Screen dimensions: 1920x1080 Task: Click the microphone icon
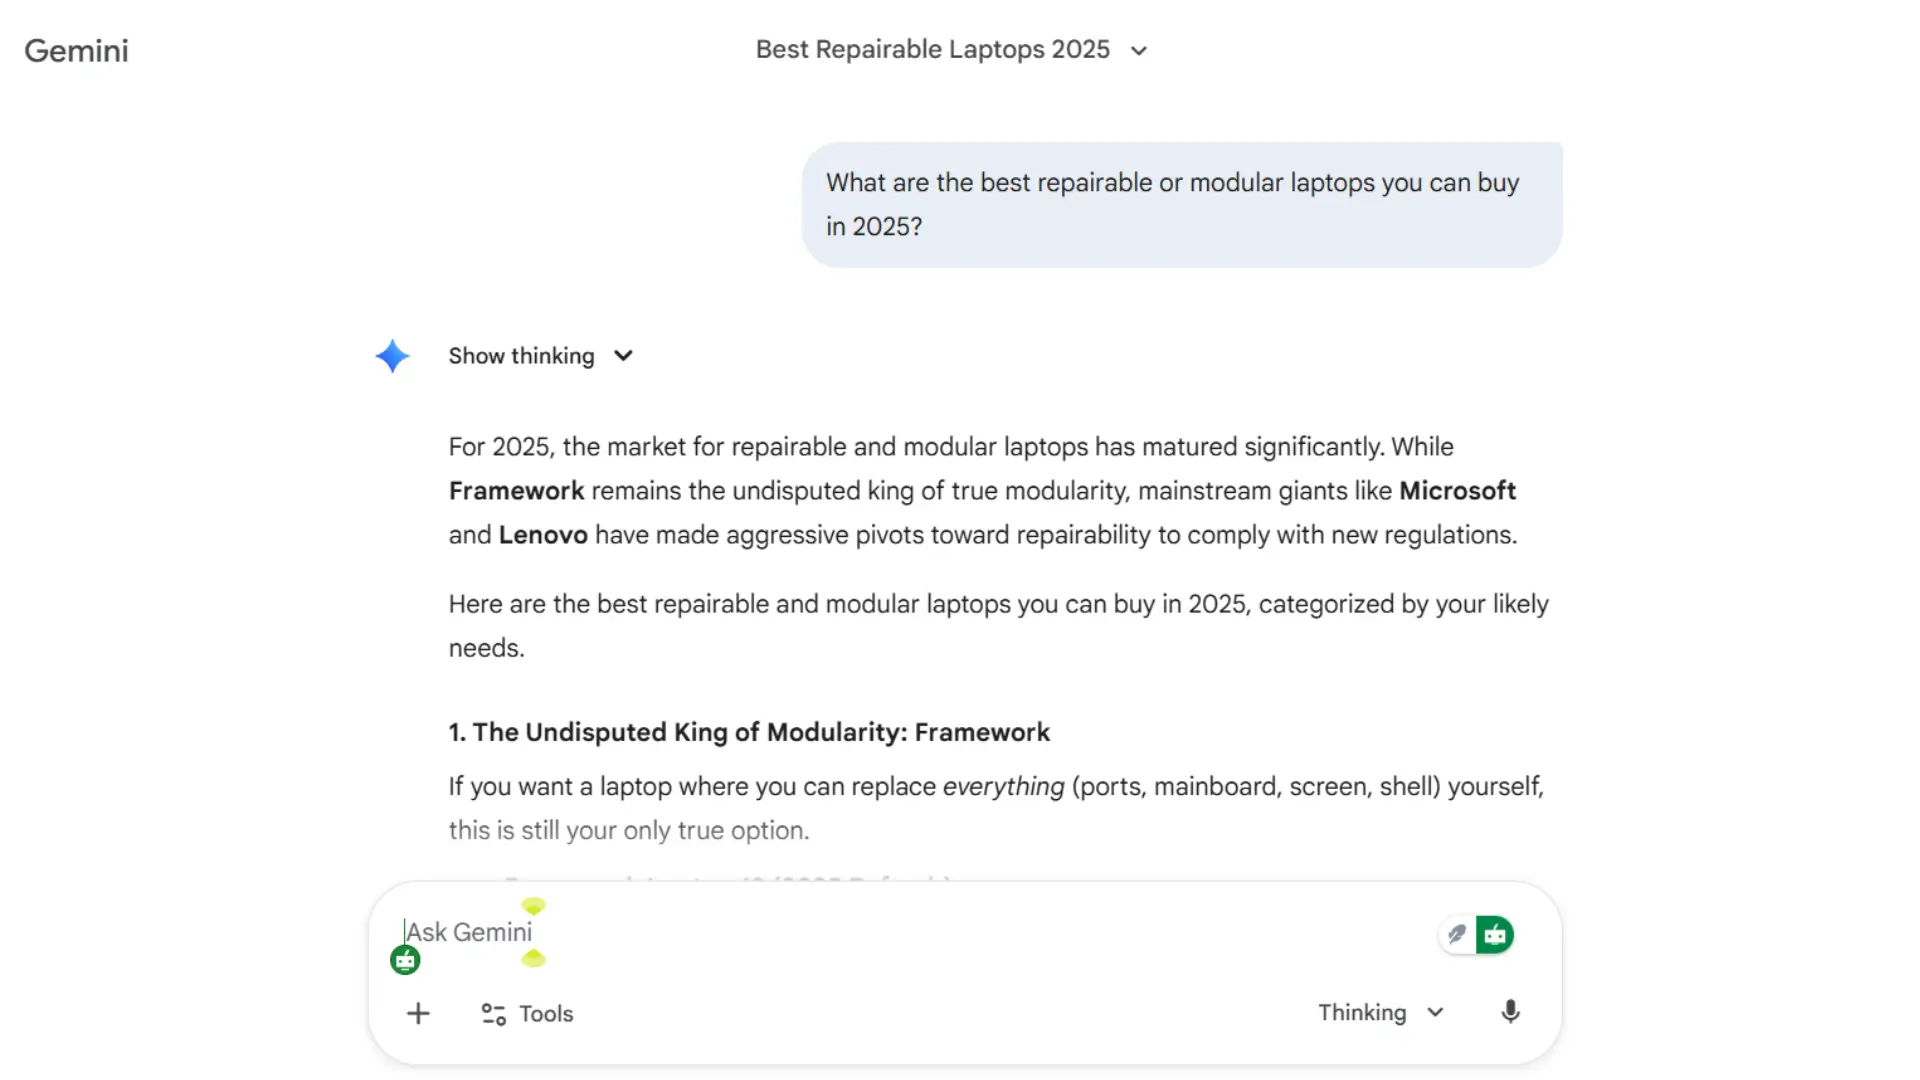coord(1510,1012)
